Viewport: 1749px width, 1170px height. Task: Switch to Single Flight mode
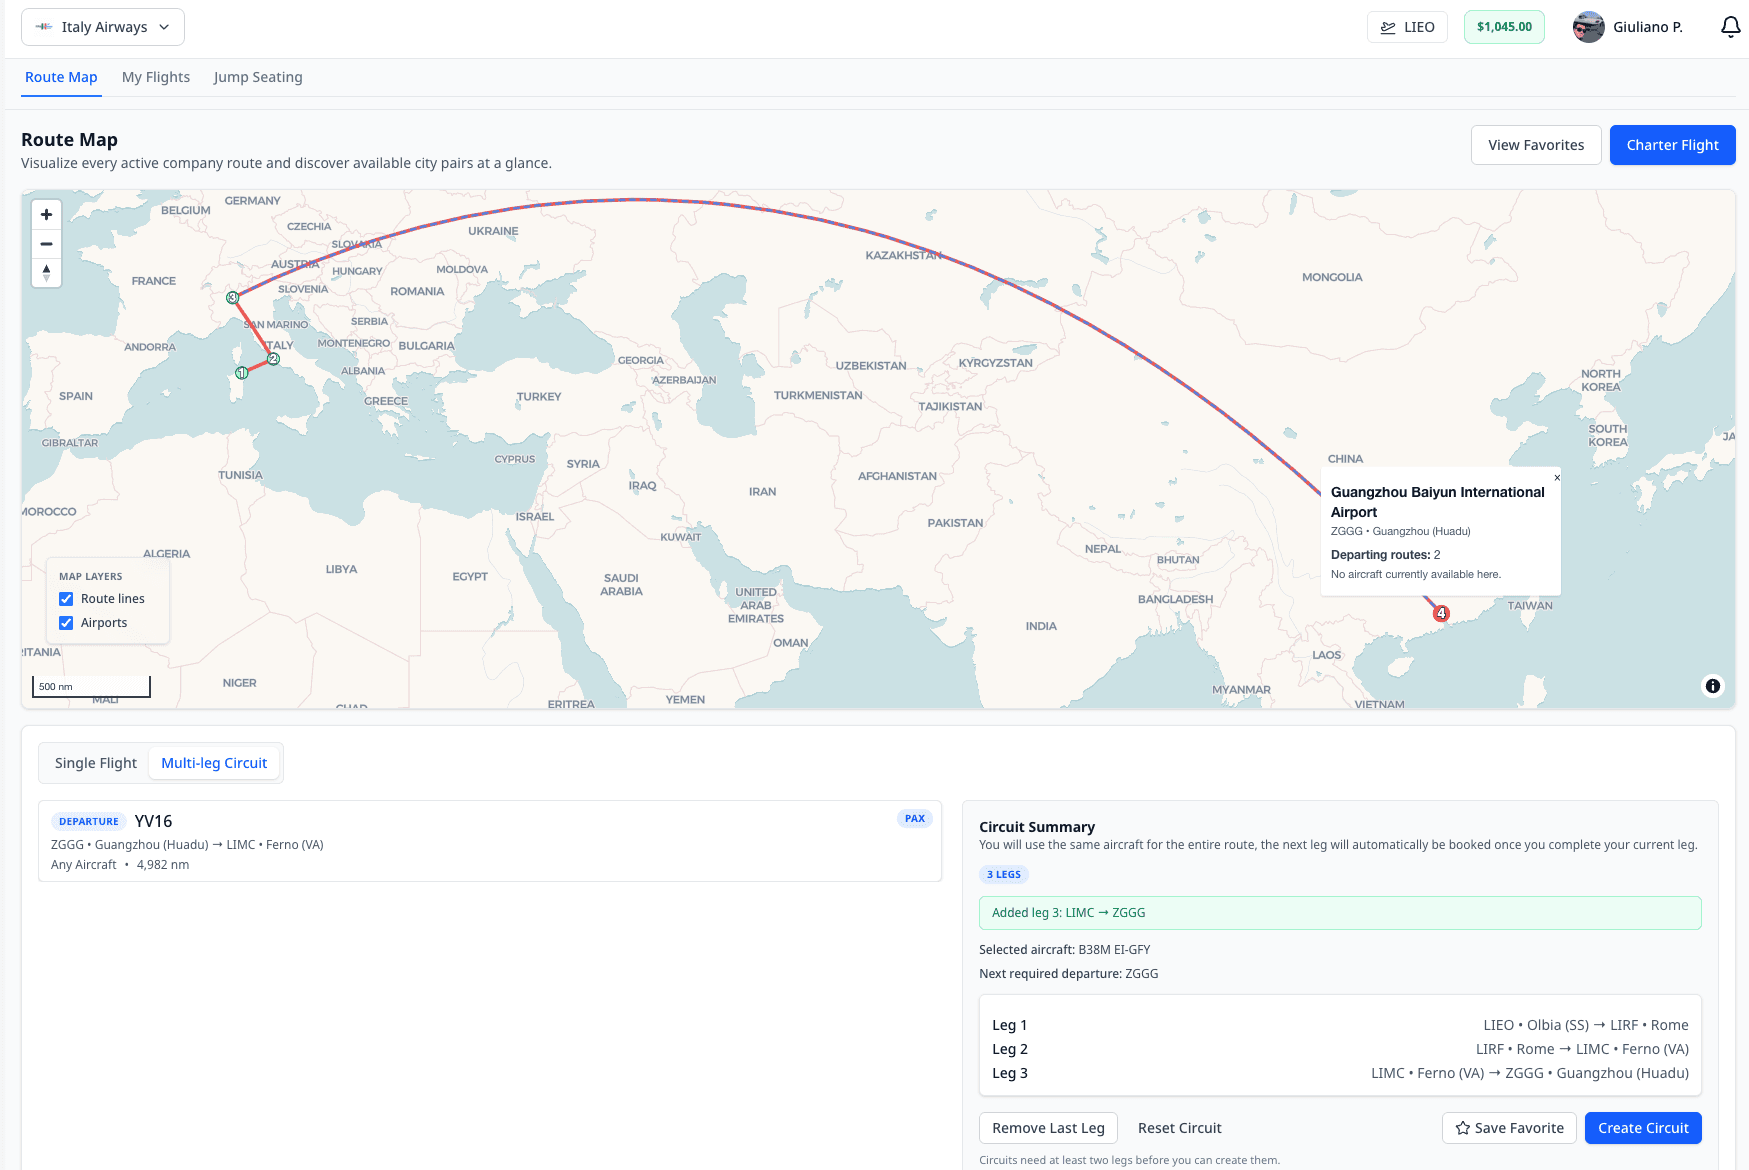pyautogui.click(x=95, y=763)
